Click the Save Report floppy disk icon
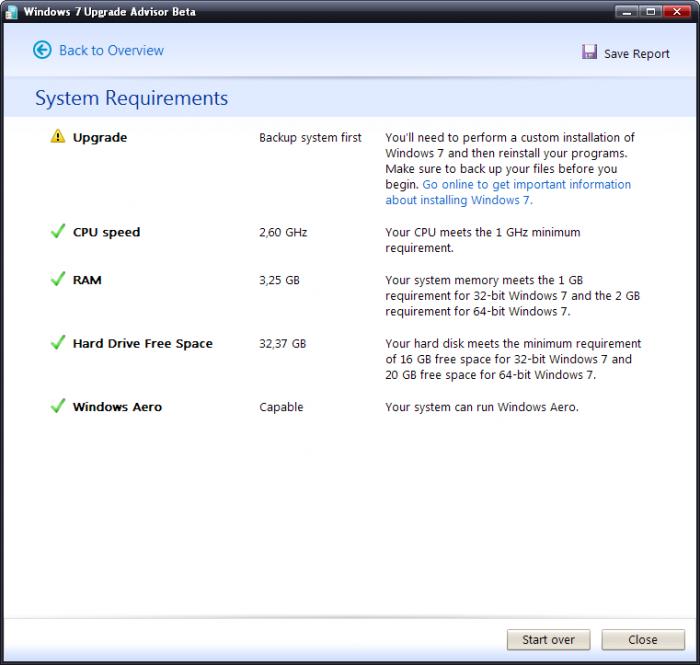The height and width of the screenshot is (665, 700). pos(589,52)
